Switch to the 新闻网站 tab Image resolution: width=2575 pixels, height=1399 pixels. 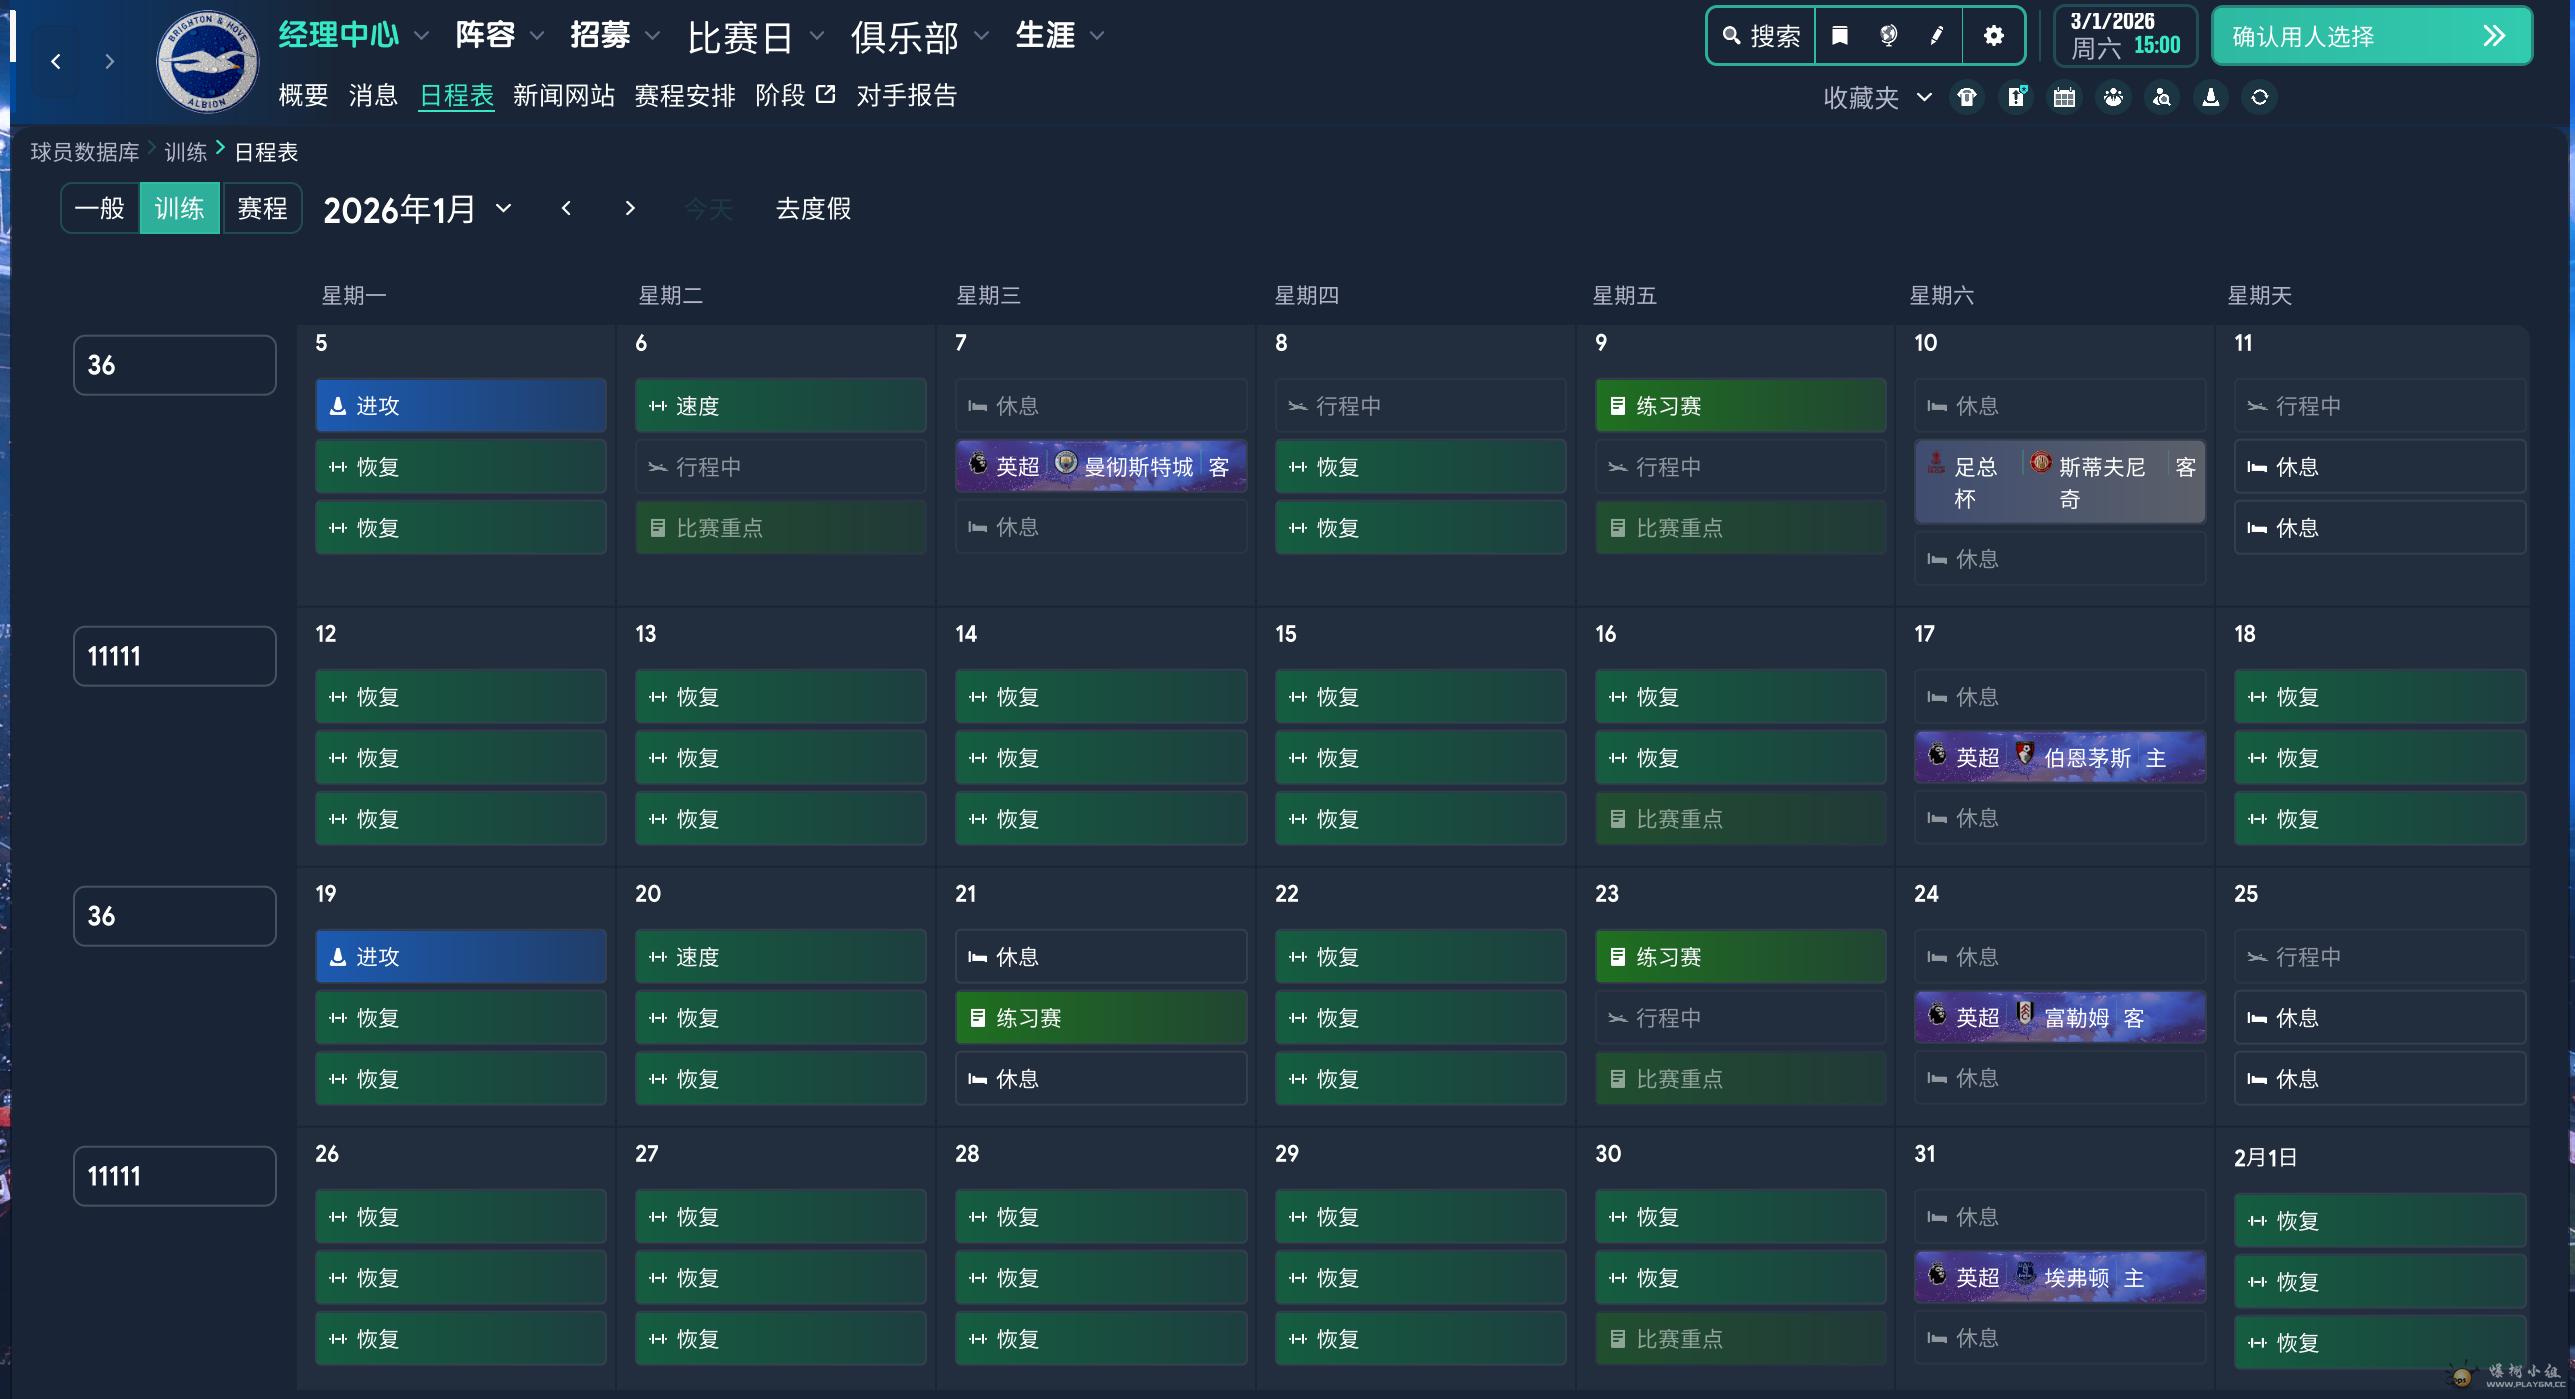pos(563,95)
